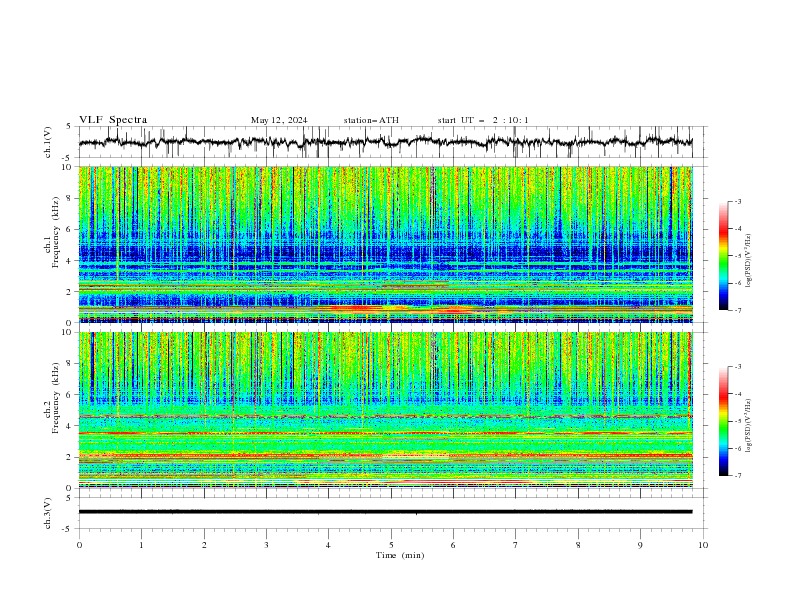The image size is (792, 612).
Task: Click the "VLF Spectra" title text
Action: [x=113, y=120]
